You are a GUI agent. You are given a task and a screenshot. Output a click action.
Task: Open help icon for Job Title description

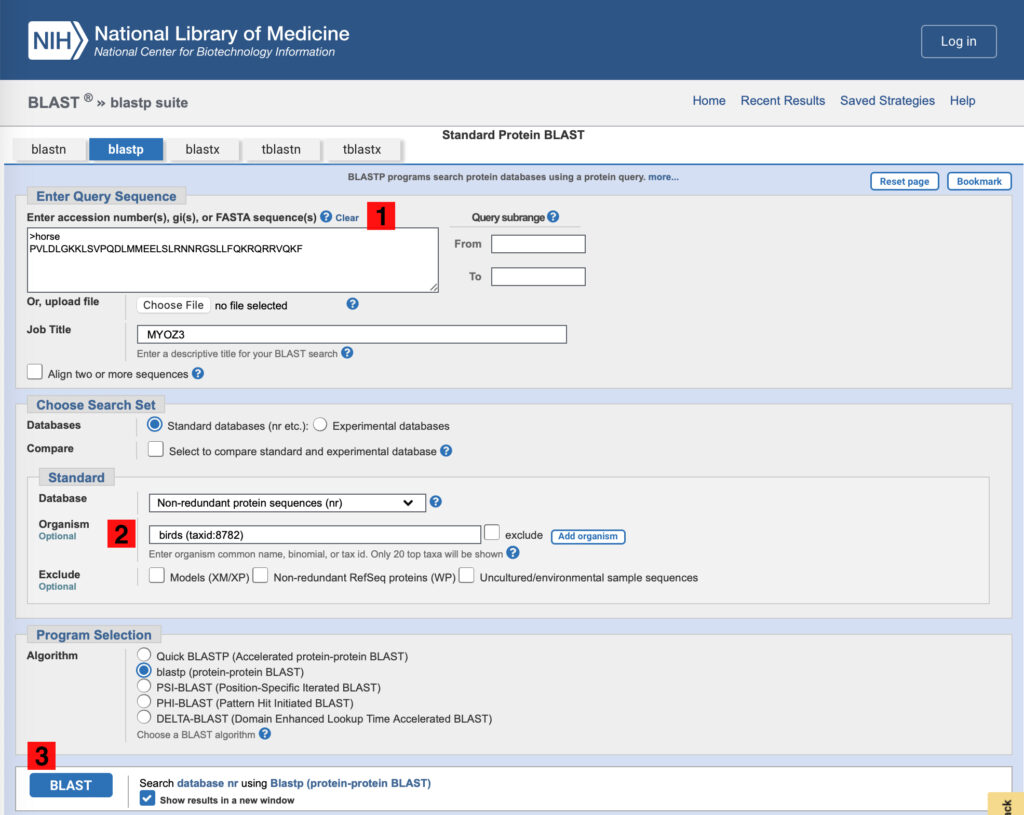pyautogui.click(x=347, y=353)
